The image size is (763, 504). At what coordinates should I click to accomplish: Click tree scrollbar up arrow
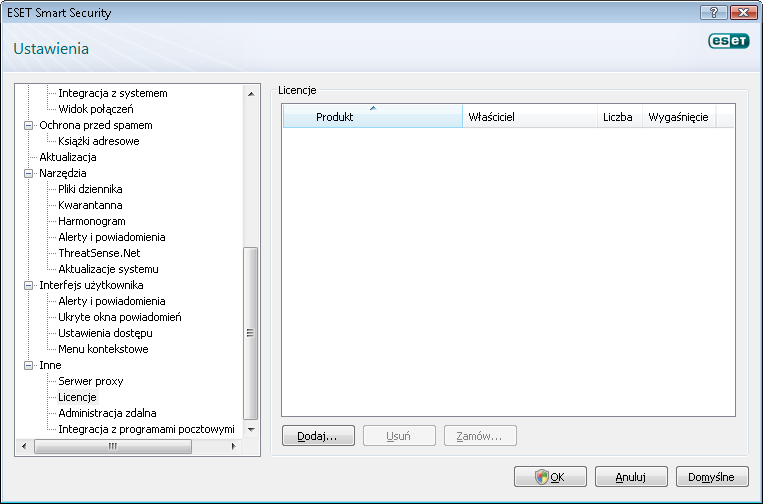[x=251, y=94]
